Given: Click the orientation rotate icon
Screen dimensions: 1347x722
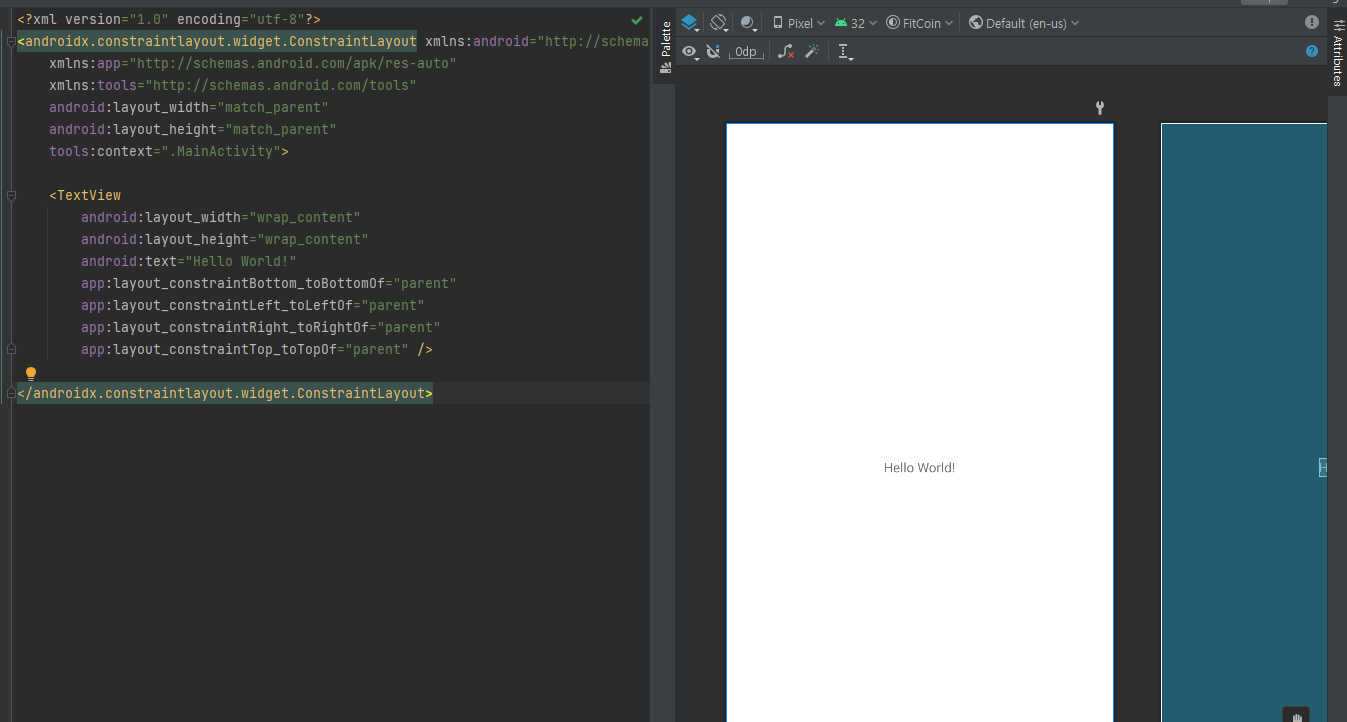Looking at the screenshot, I should pyautogui.click(x=719, y=22).
